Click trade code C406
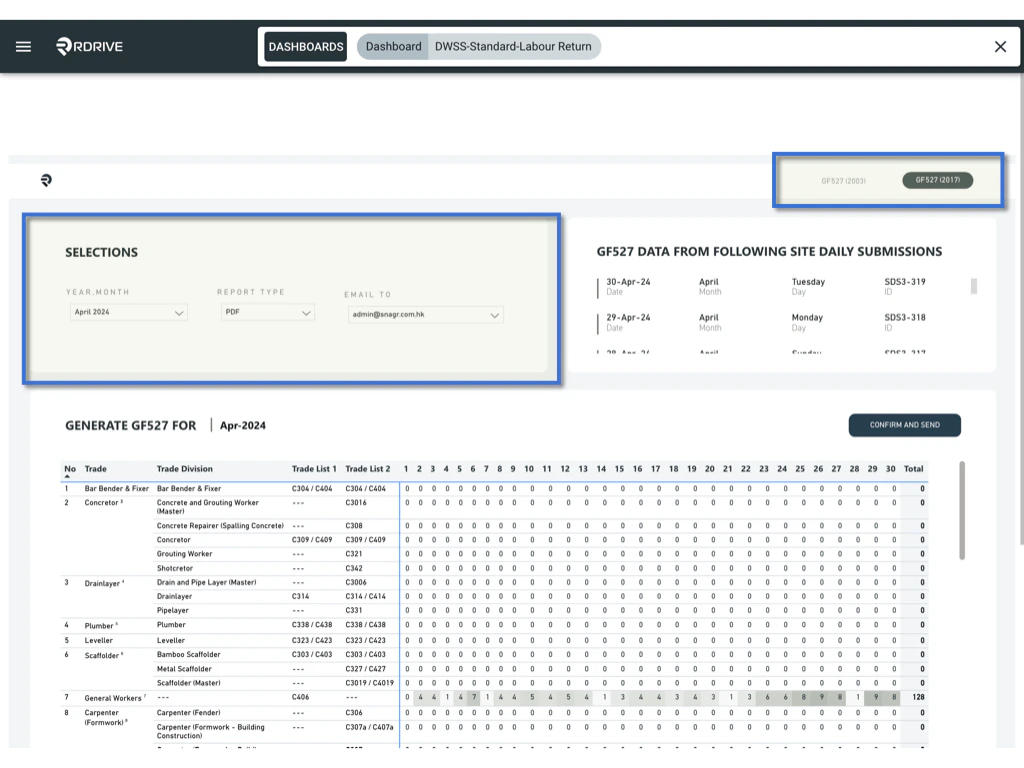The image size is (1024, 768). (300, 697)
